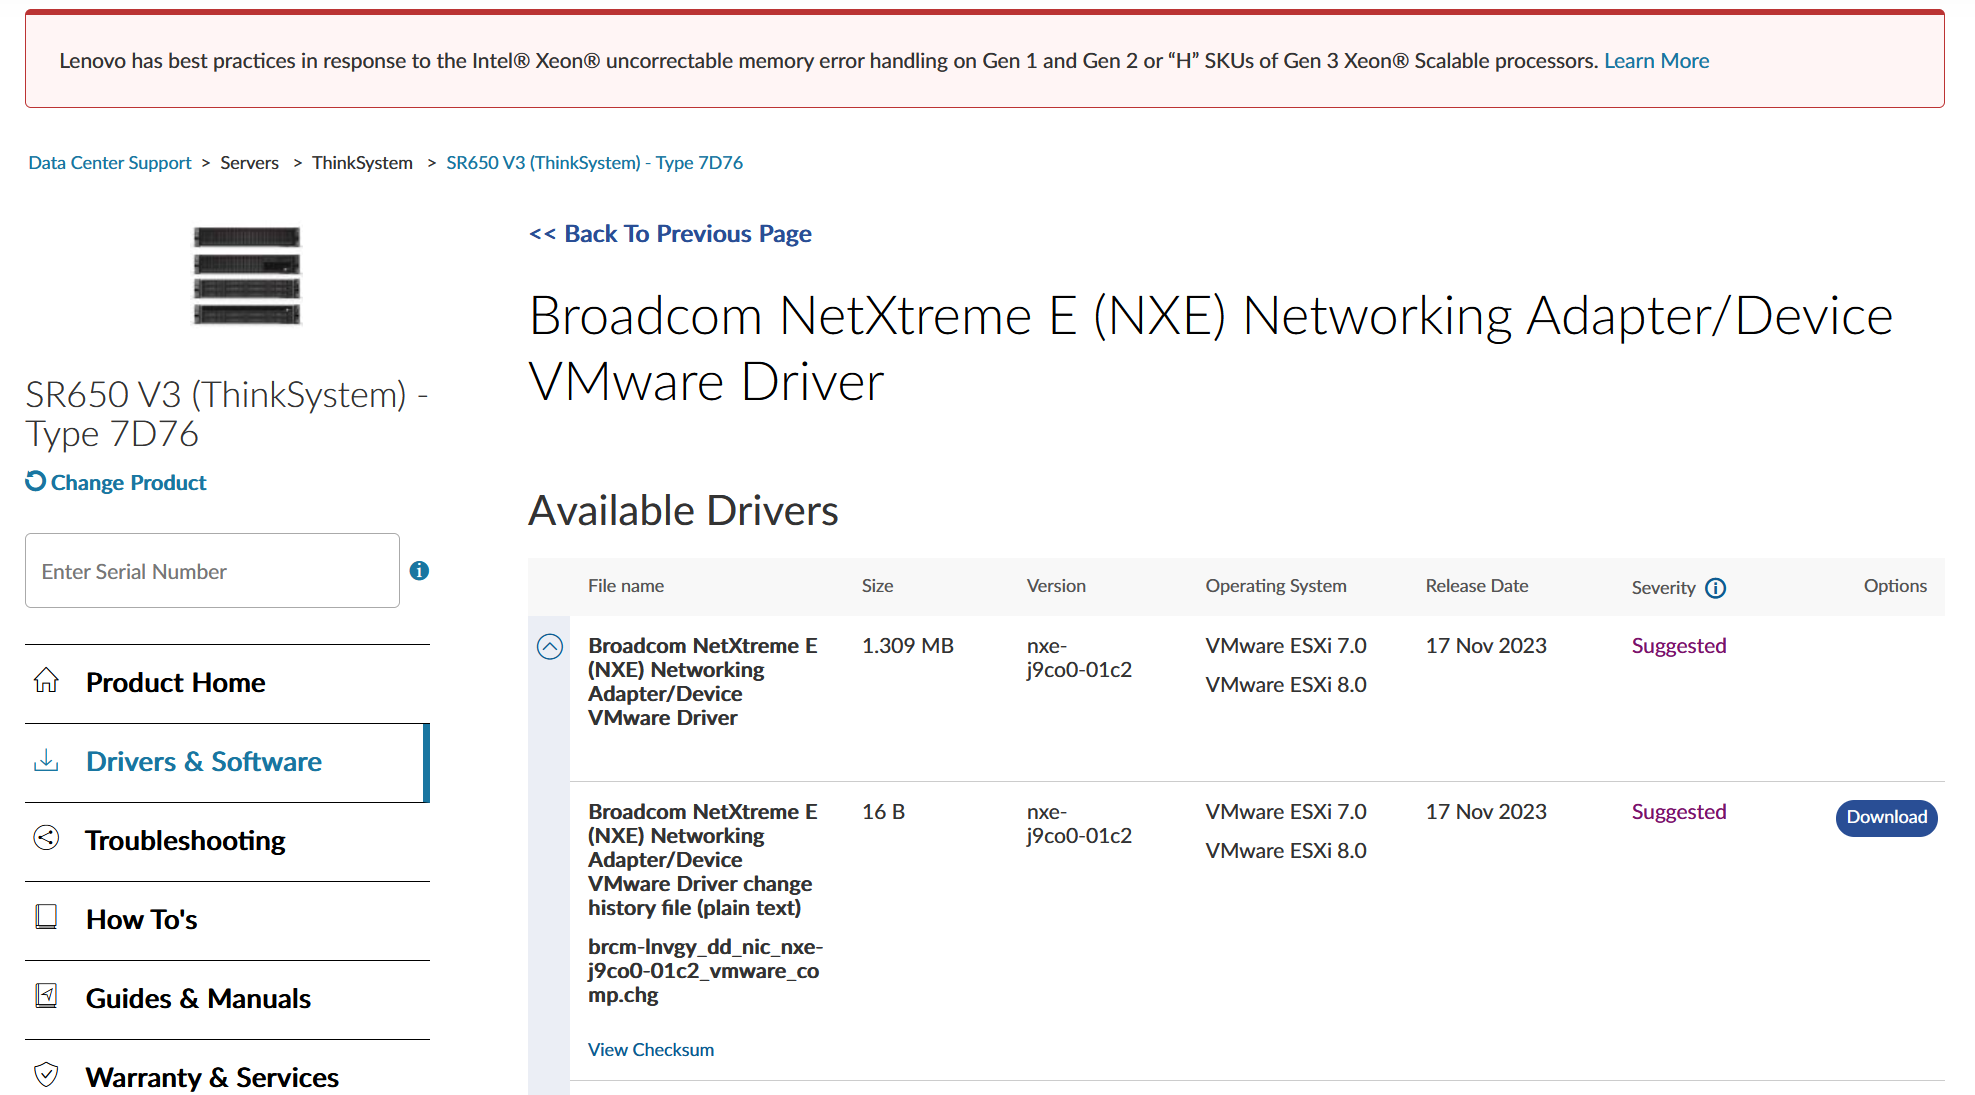Click the Warranty & Services shield icon
1975x1095 pixels.
[46, 1075]
